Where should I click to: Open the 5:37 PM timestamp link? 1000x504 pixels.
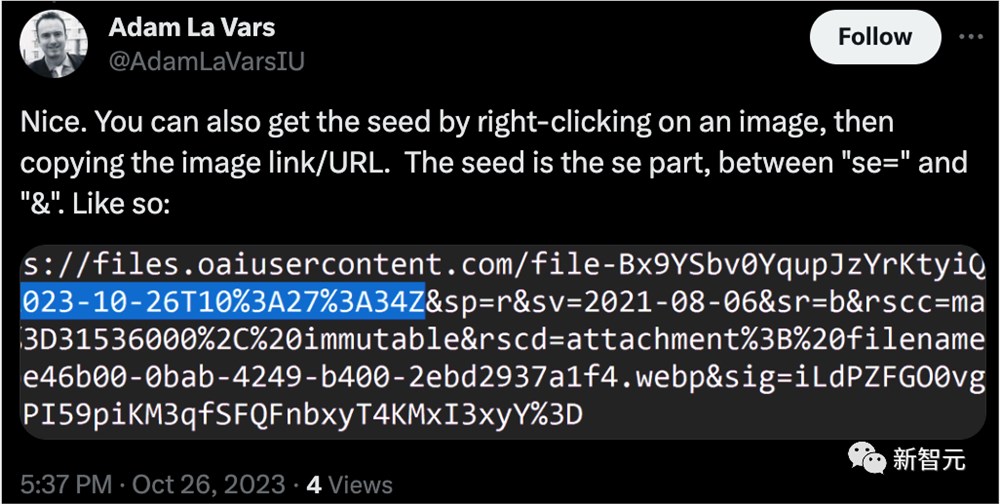click(66, 485)
